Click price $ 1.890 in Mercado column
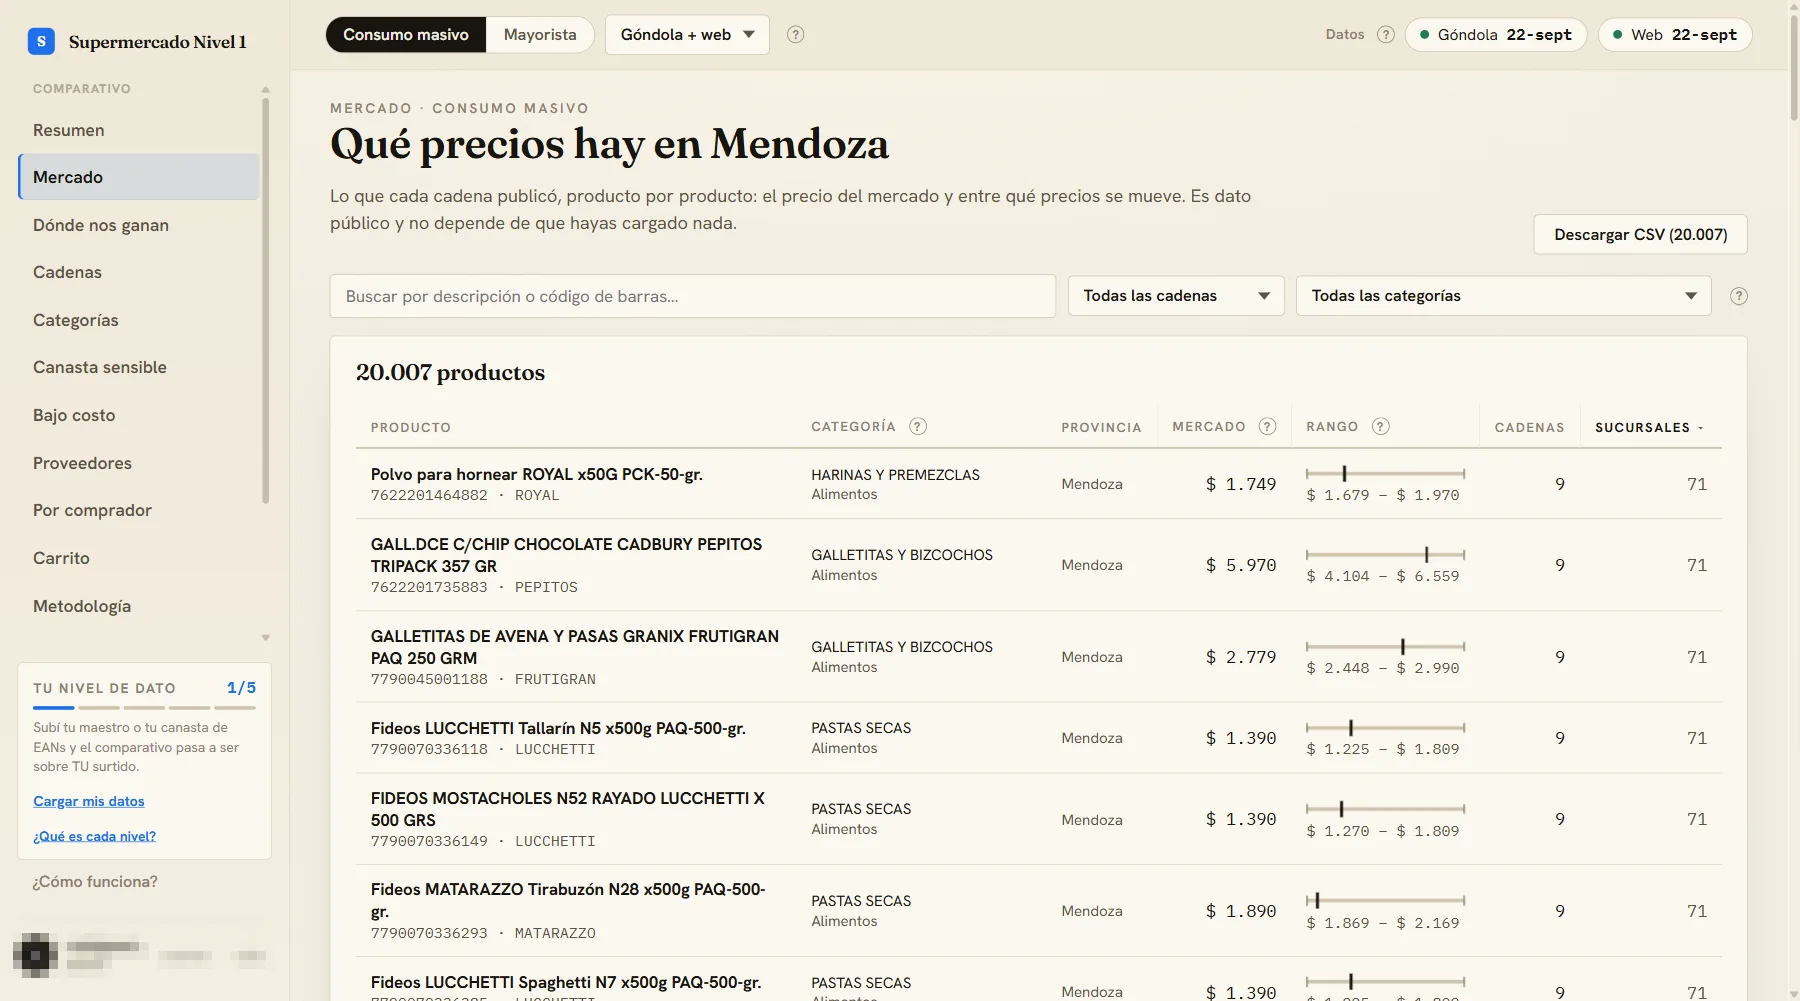1800x1001 pixels. click(1241, 911)
